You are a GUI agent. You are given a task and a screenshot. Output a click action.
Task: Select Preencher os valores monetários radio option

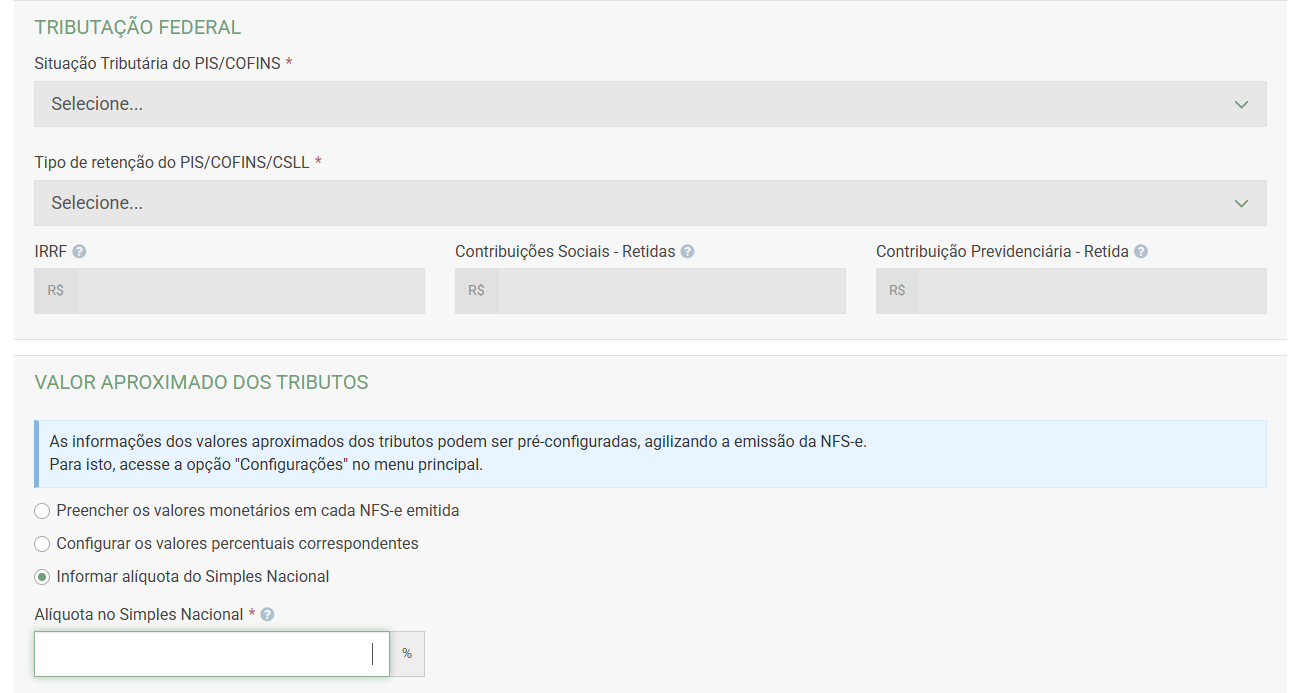point(42,512)
